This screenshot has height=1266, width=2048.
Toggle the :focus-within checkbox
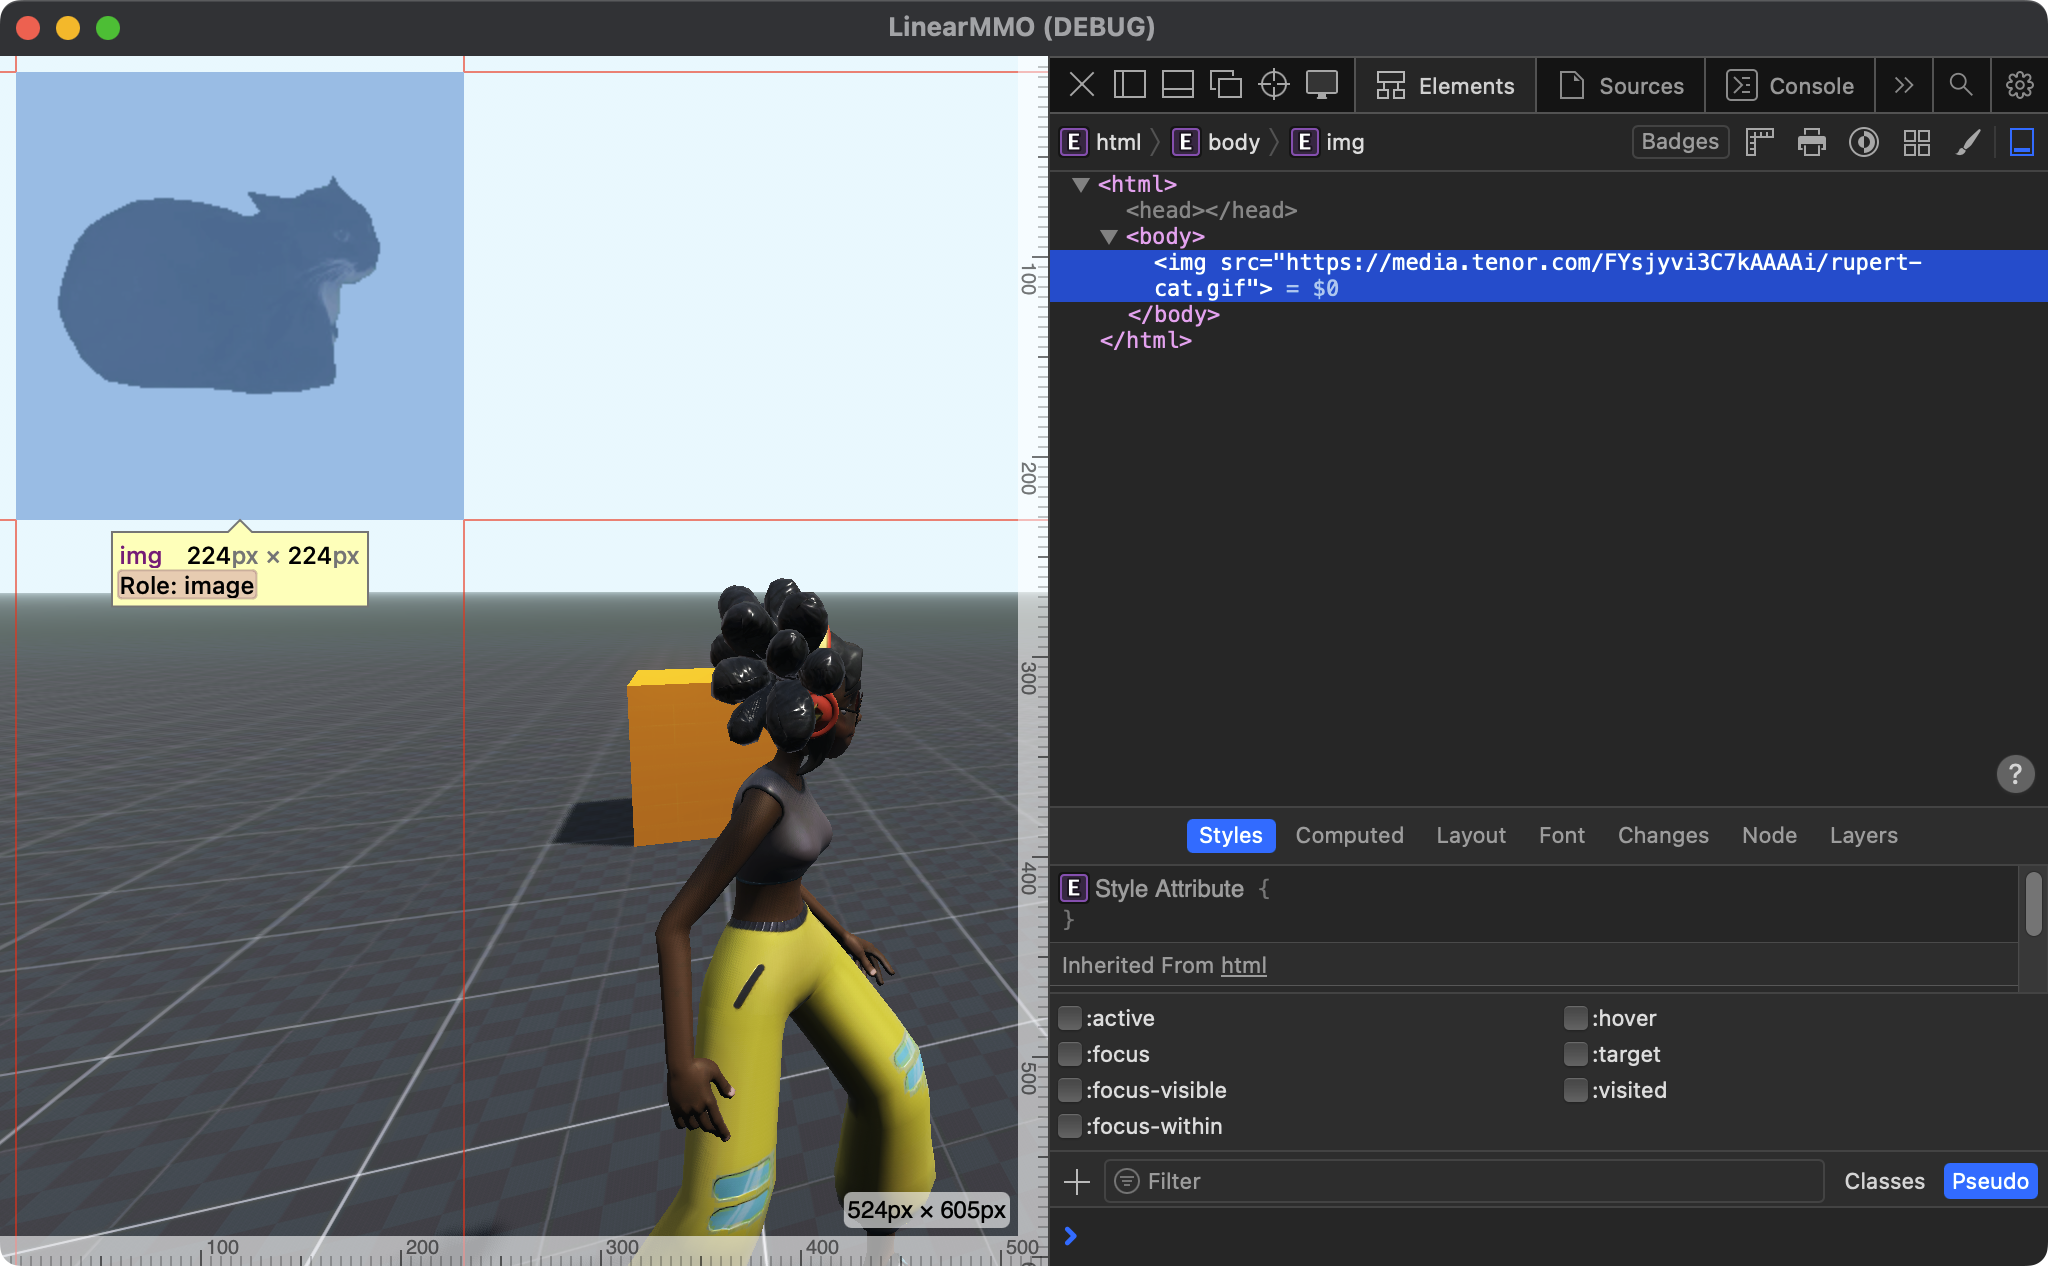click(x=1070, y=1126)
